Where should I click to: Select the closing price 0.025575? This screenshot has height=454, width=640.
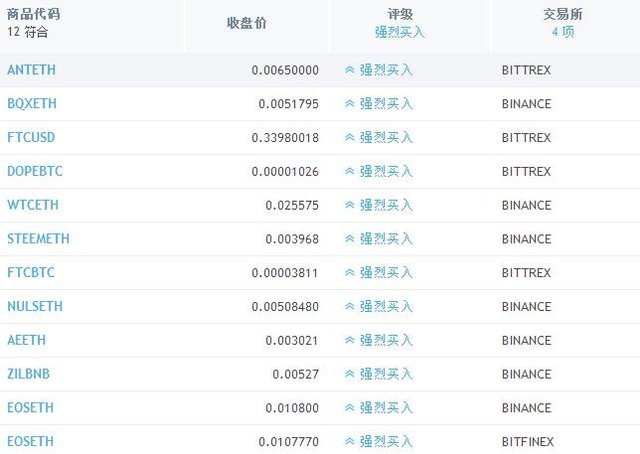pos(292,205)
